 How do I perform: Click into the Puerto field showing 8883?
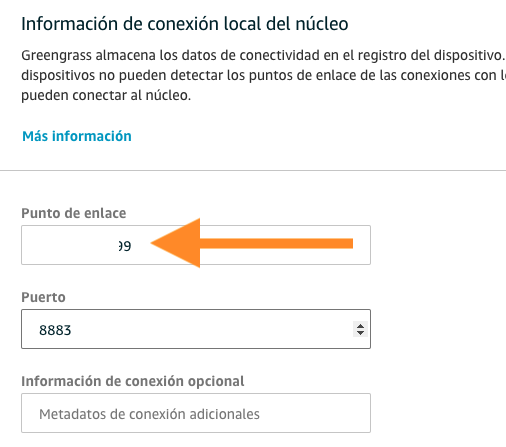pyautogui.click(x=196, y=329)
